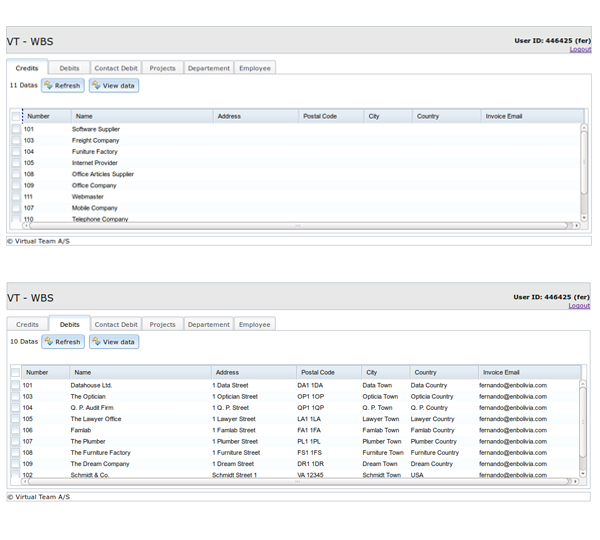Sort Debits table by City column
The image size is (600, 540).
click(x=385, y=372)
